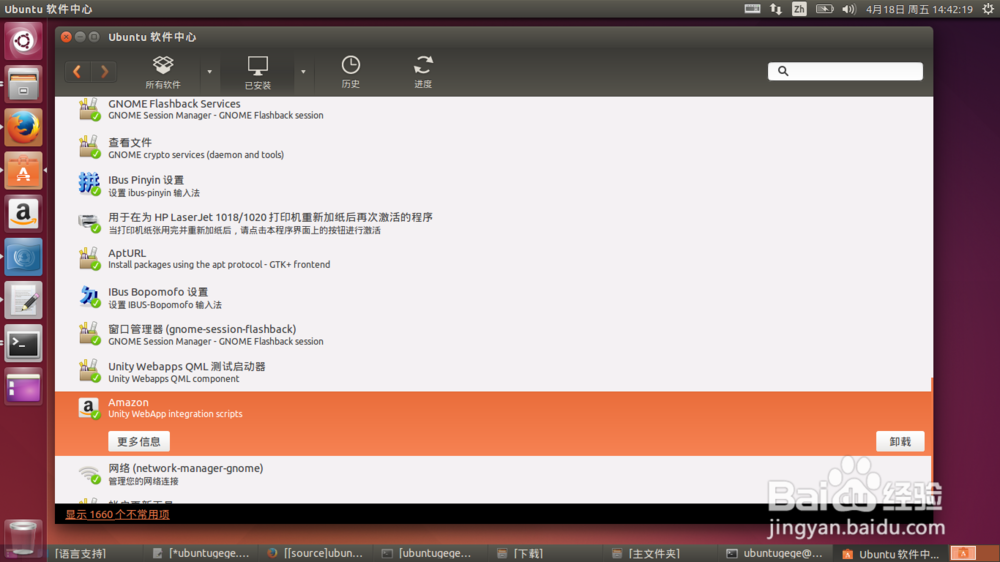Go forward with the right arrow button
The width and height of the screenshot is (1000, 562).
(x=105, y=71)
